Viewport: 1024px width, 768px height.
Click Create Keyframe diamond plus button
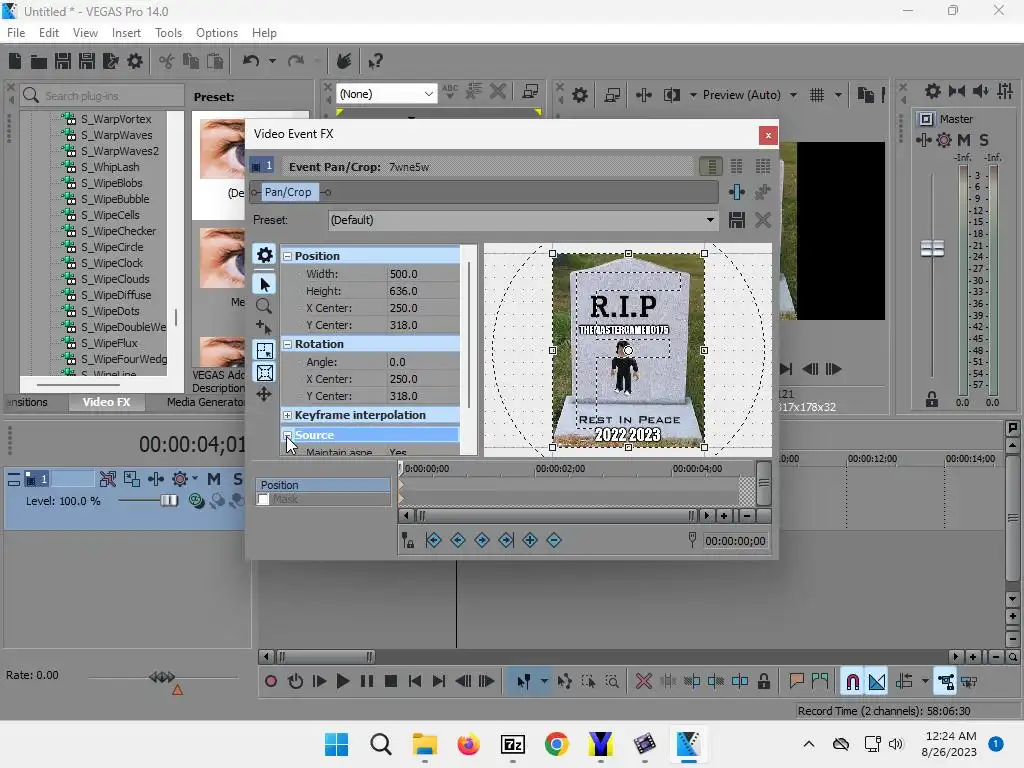(530, 540)
